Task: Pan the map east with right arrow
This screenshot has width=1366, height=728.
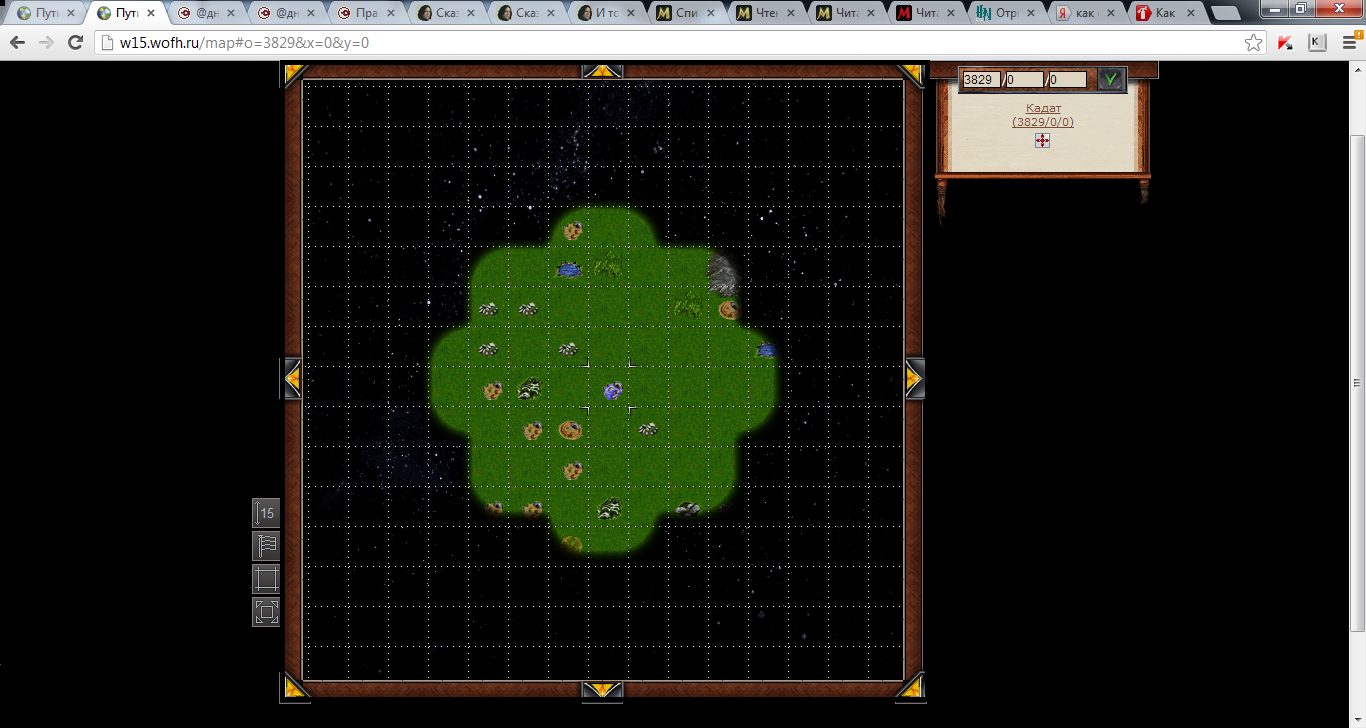Action: [915, 379]
